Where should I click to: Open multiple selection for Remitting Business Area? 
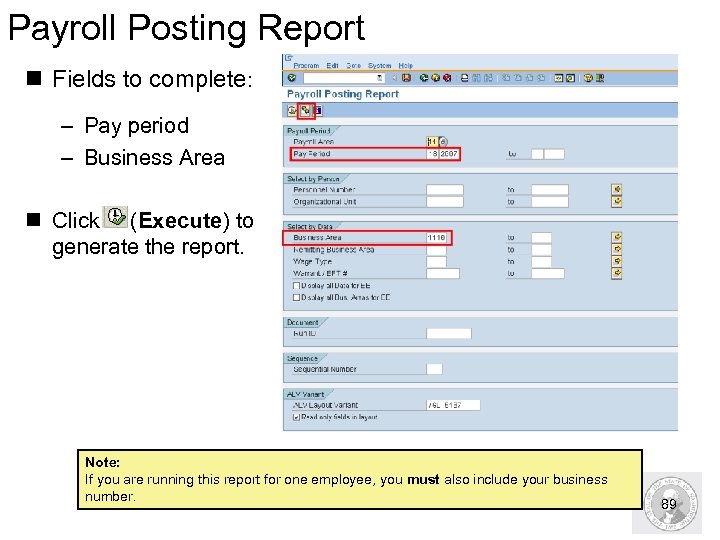617,249
